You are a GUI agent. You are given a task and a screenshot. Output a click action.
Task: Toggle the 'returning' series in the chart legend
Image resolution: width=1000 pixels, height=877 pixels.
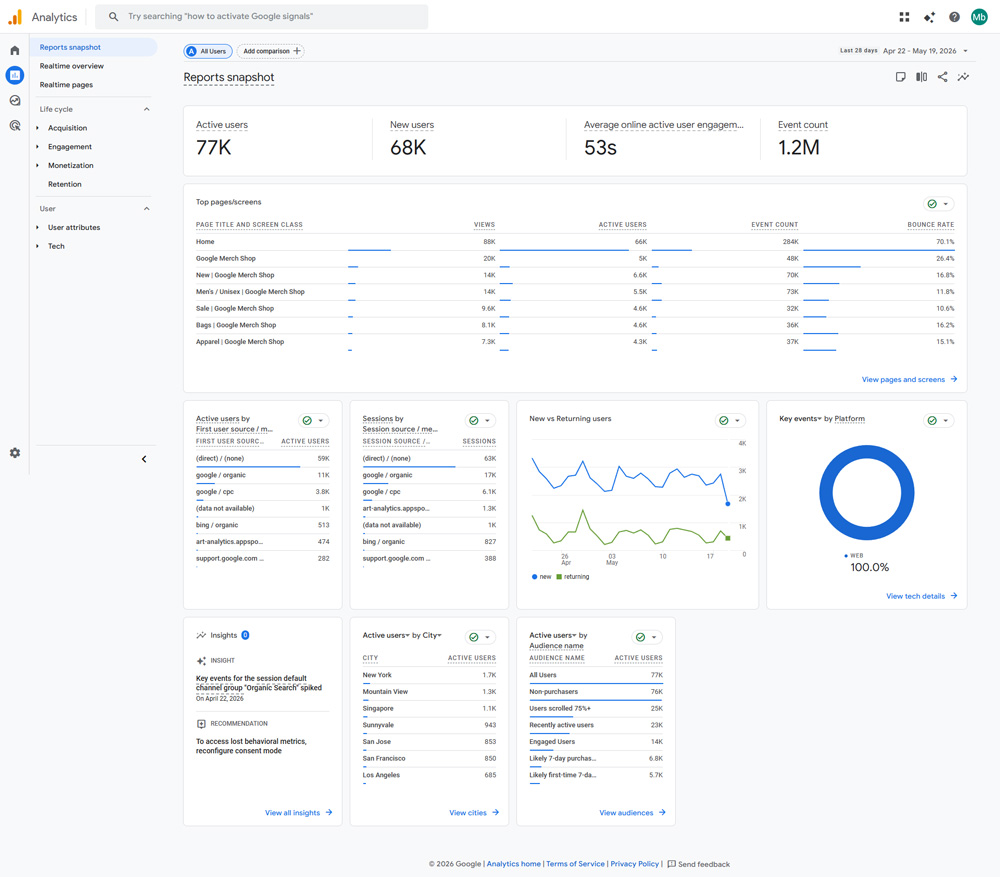[x=573, y=577]
